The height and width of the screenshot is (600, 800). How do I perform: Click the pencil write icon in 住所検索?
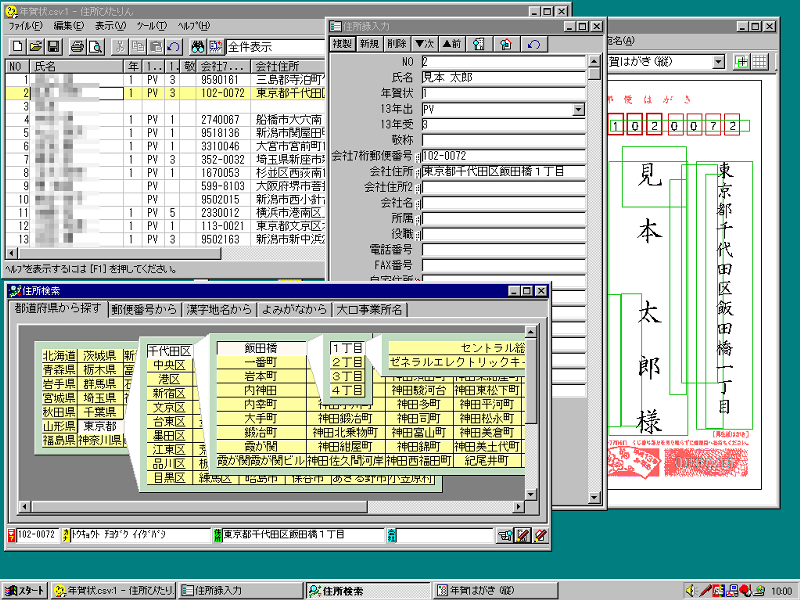click(x=522, y=535)
